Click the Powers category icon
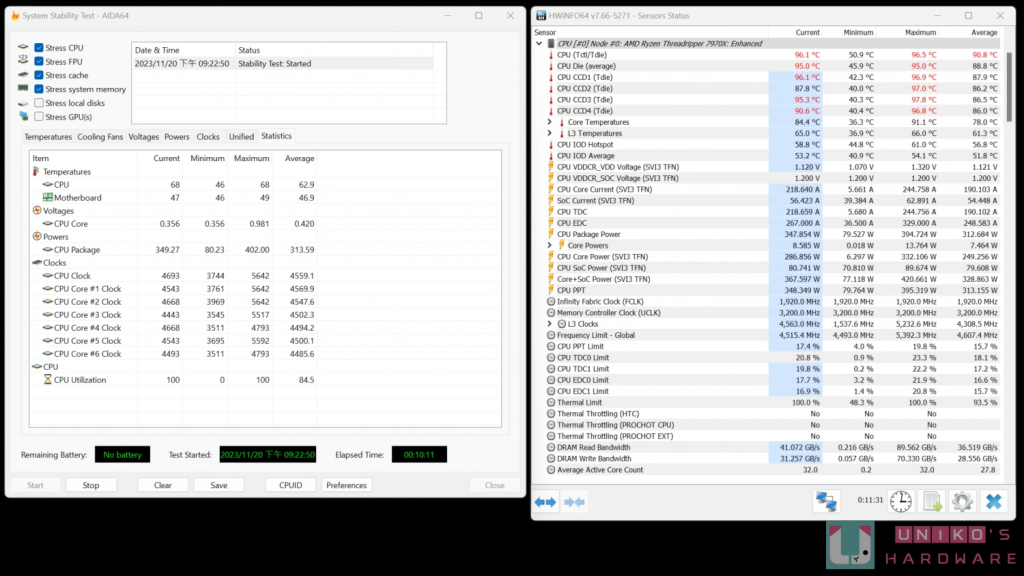Screen dimensions: 1024x576 (x=37, y=236)
